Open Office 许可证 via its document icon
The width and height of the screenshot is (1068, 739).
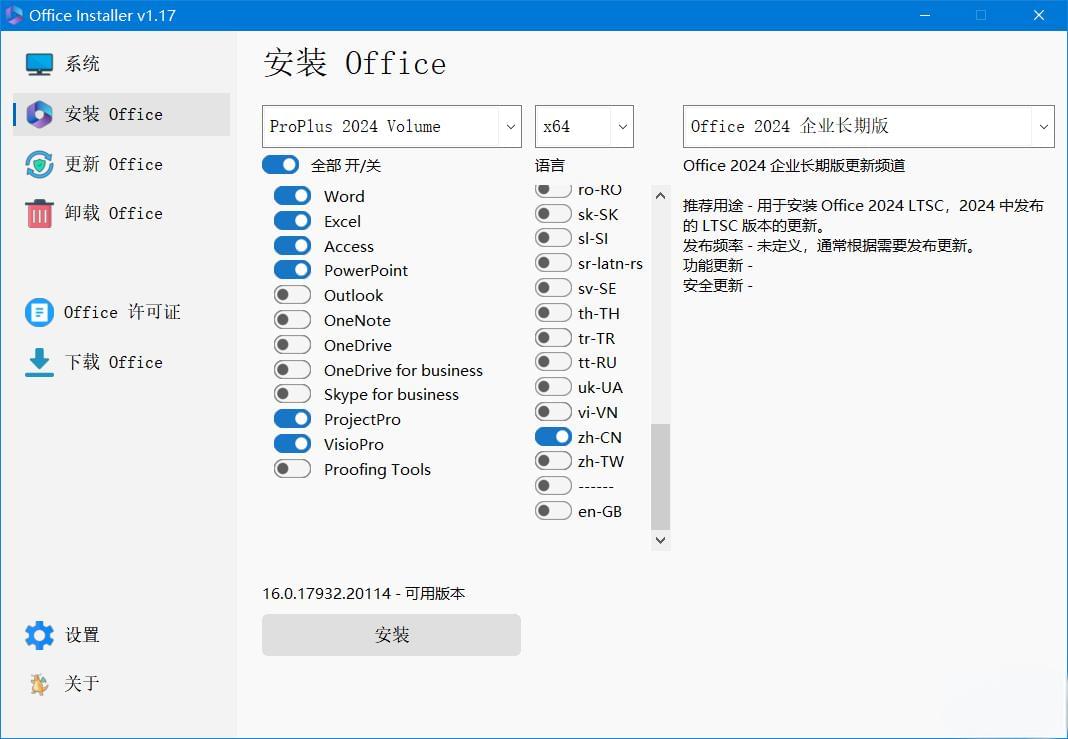pyautogui.click(x=38, y=312)
